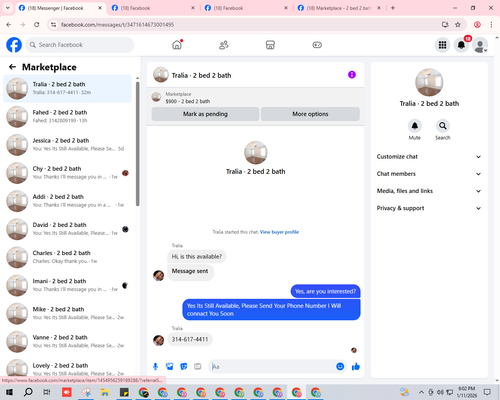
Task: Expand Chat members section
Action: click(429, 174)
